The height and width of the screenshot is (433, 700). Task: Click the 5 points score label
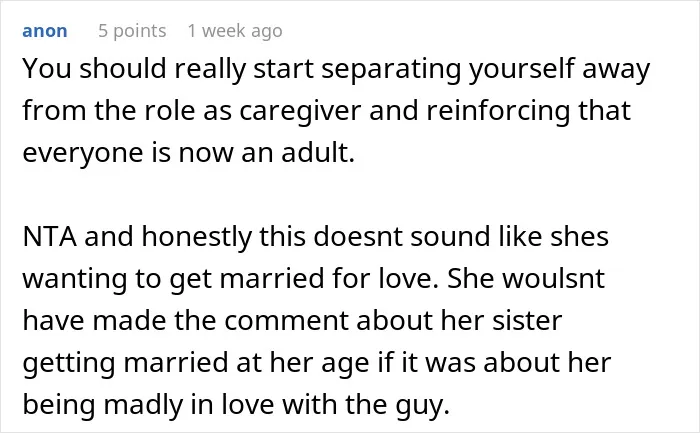pyautogui.click(x=132, y=31)
